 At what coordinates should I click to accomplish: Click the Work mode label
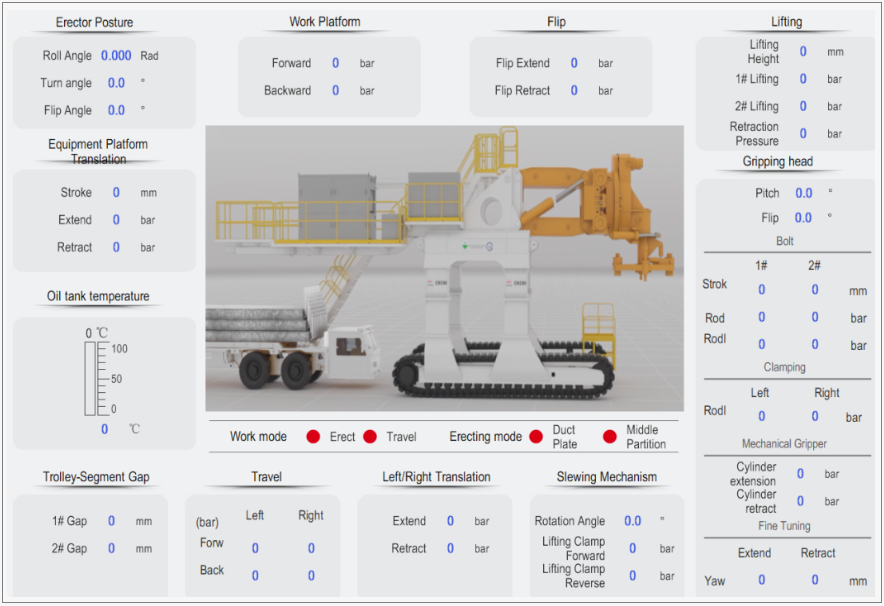tap(258, 437)
